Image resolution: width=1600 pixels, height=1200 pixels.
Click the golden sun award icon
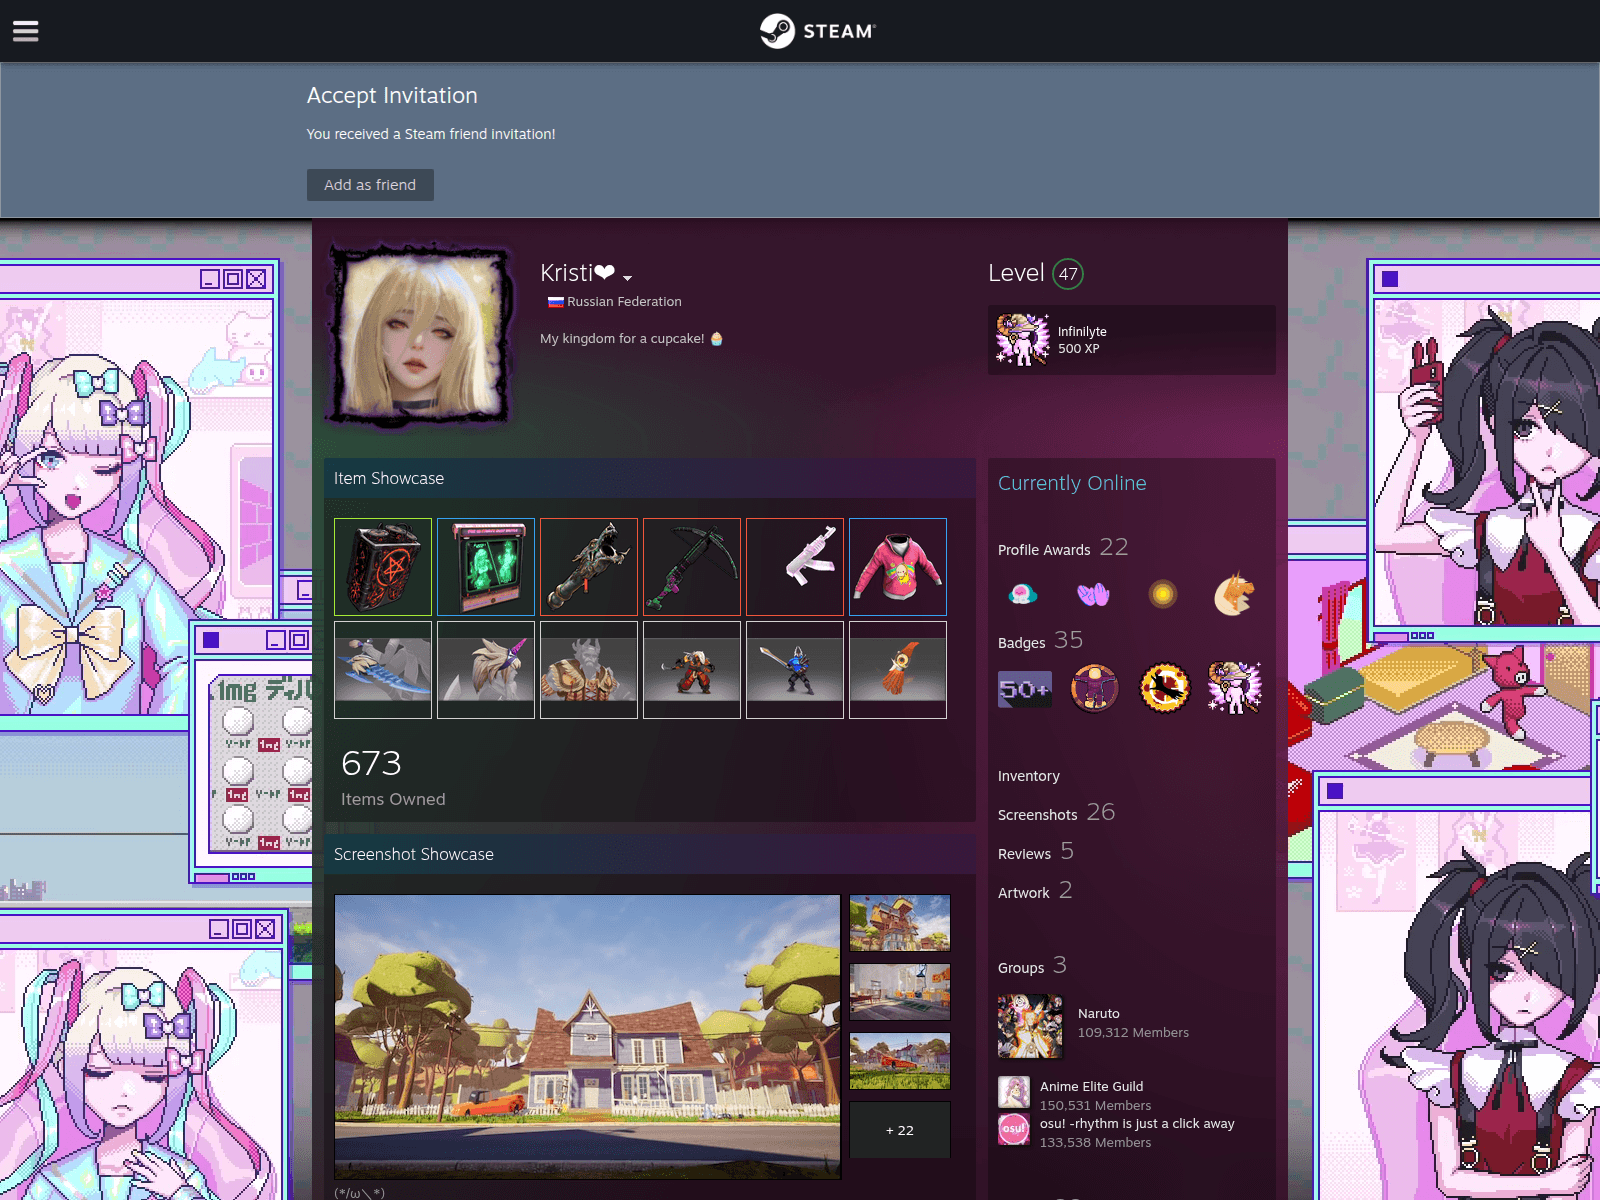click(1163, 594)
